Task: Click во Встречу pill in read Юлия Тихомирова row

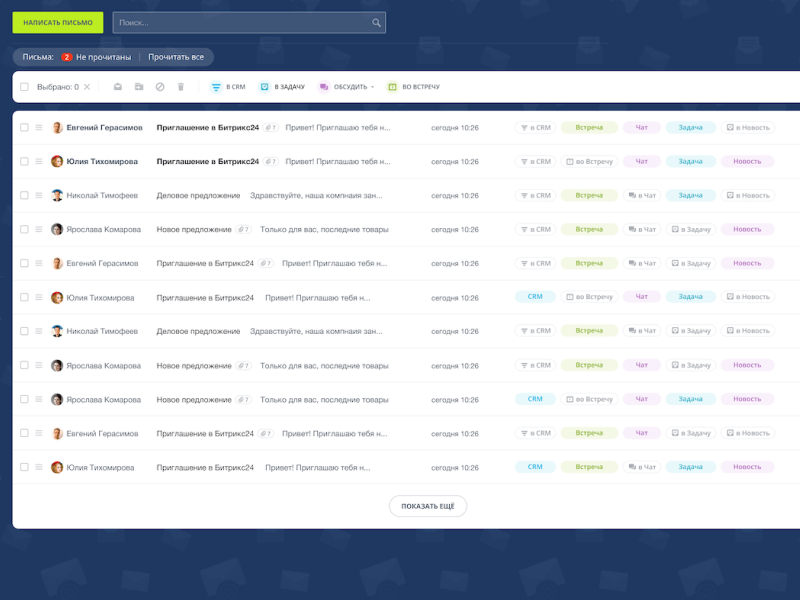Action: 589,296
